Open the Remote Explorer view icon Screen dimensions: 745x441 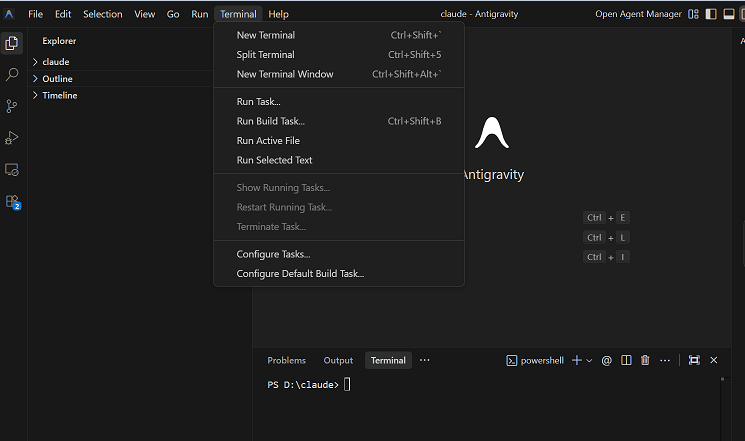click(11, 170)
